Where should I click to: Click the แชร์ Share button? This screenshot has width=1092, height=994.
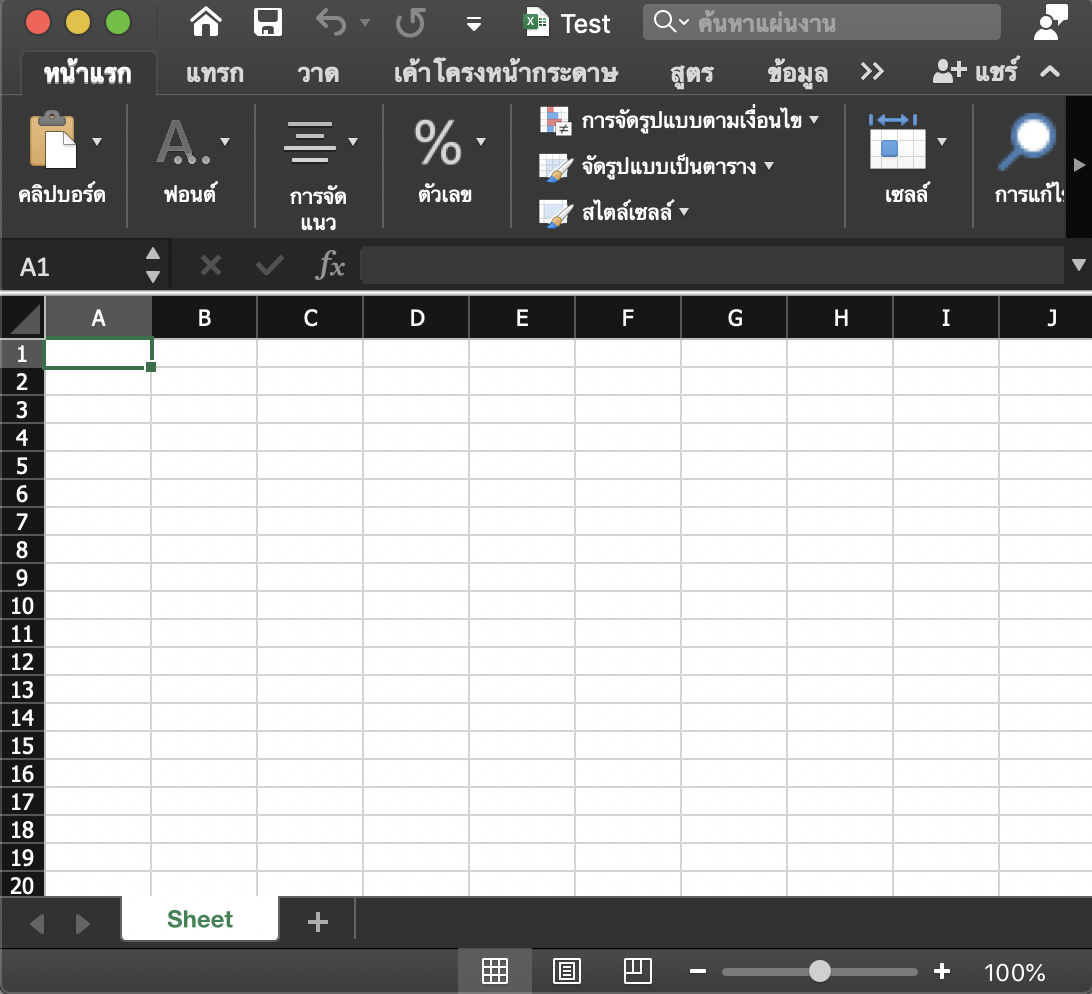pos(975,72)
